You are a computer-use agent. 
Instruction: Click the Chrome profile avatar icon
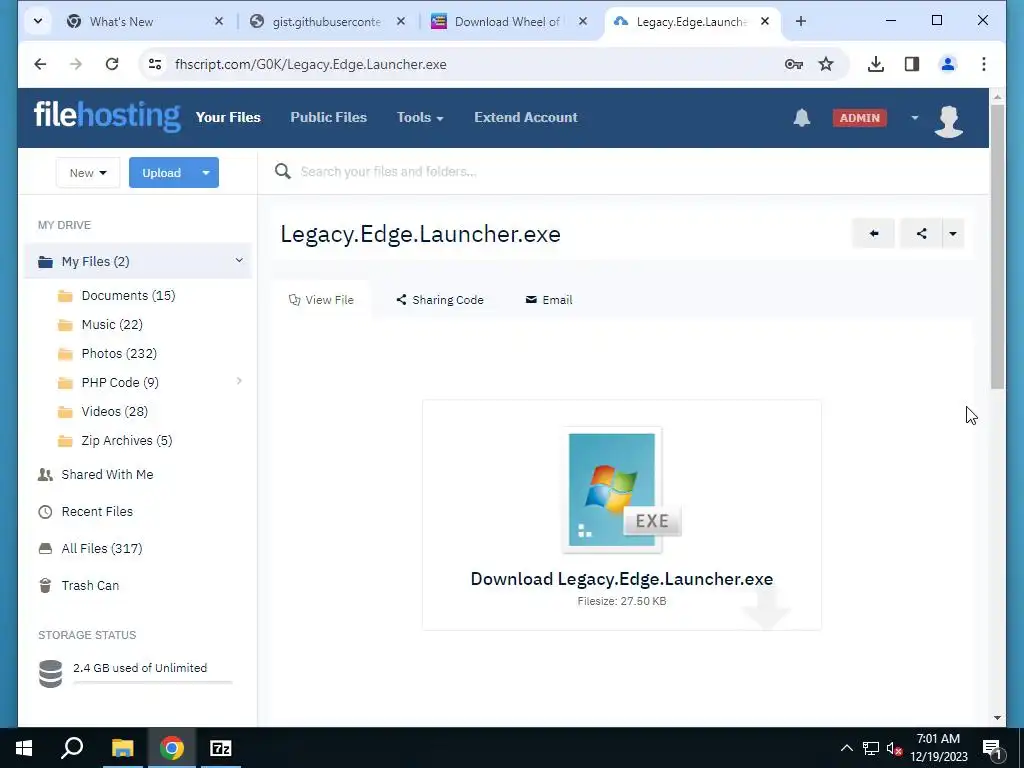(x=948, y=64)
